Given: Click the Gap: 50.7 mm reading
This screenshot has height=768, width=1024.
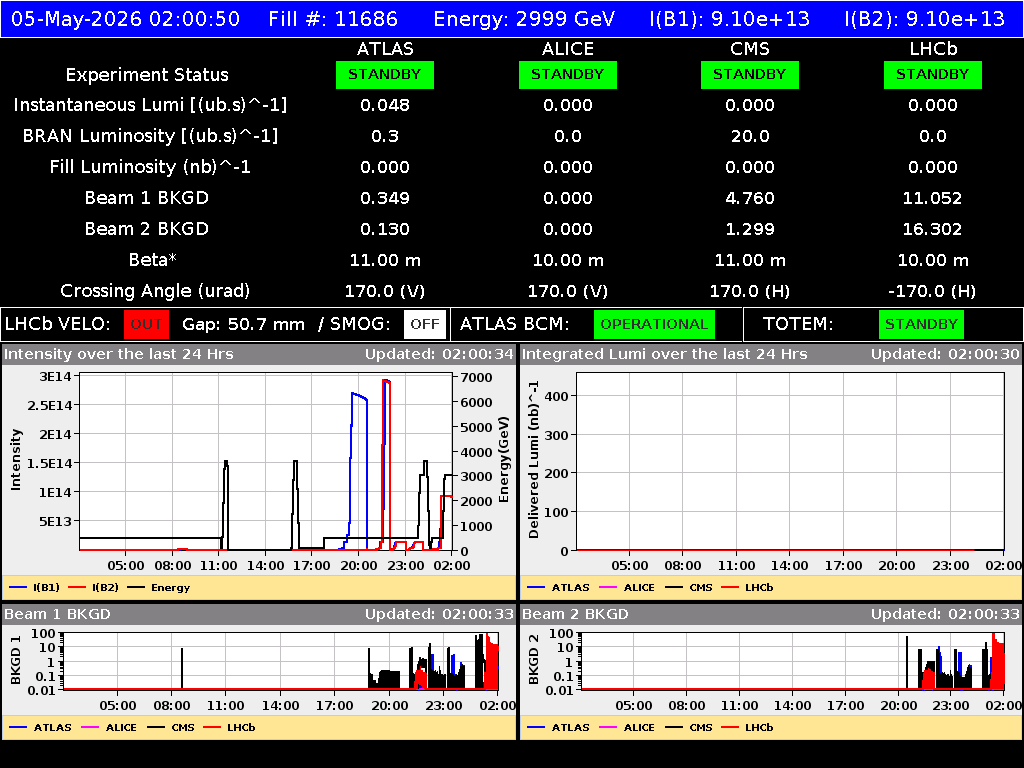Looking at the screenshot, I should [x=244, y=325].
